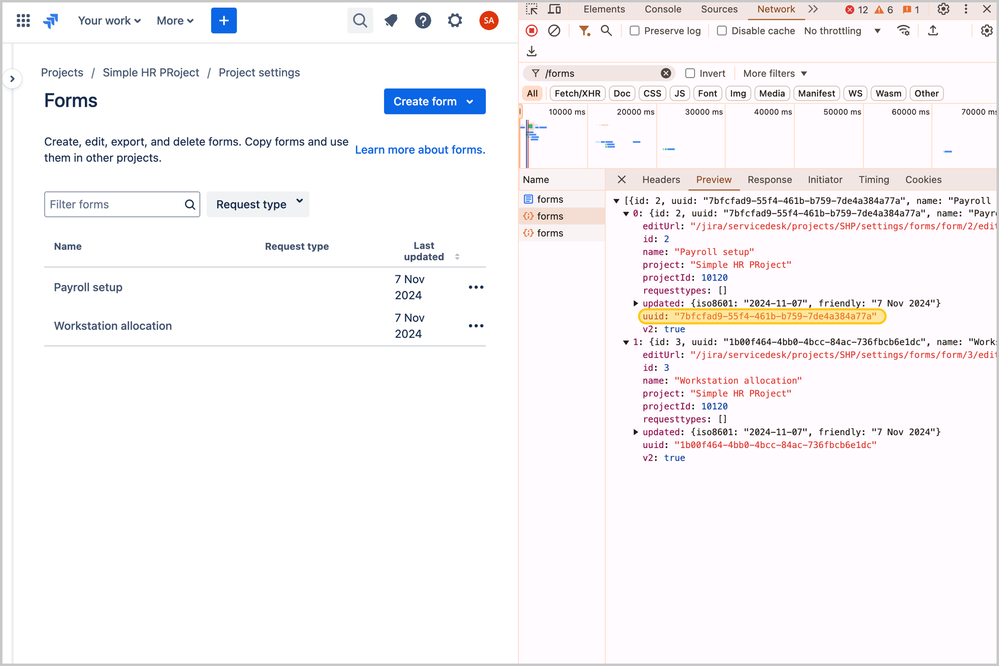
Task: Open the Request type dropdown
Action: click(258, 204)
